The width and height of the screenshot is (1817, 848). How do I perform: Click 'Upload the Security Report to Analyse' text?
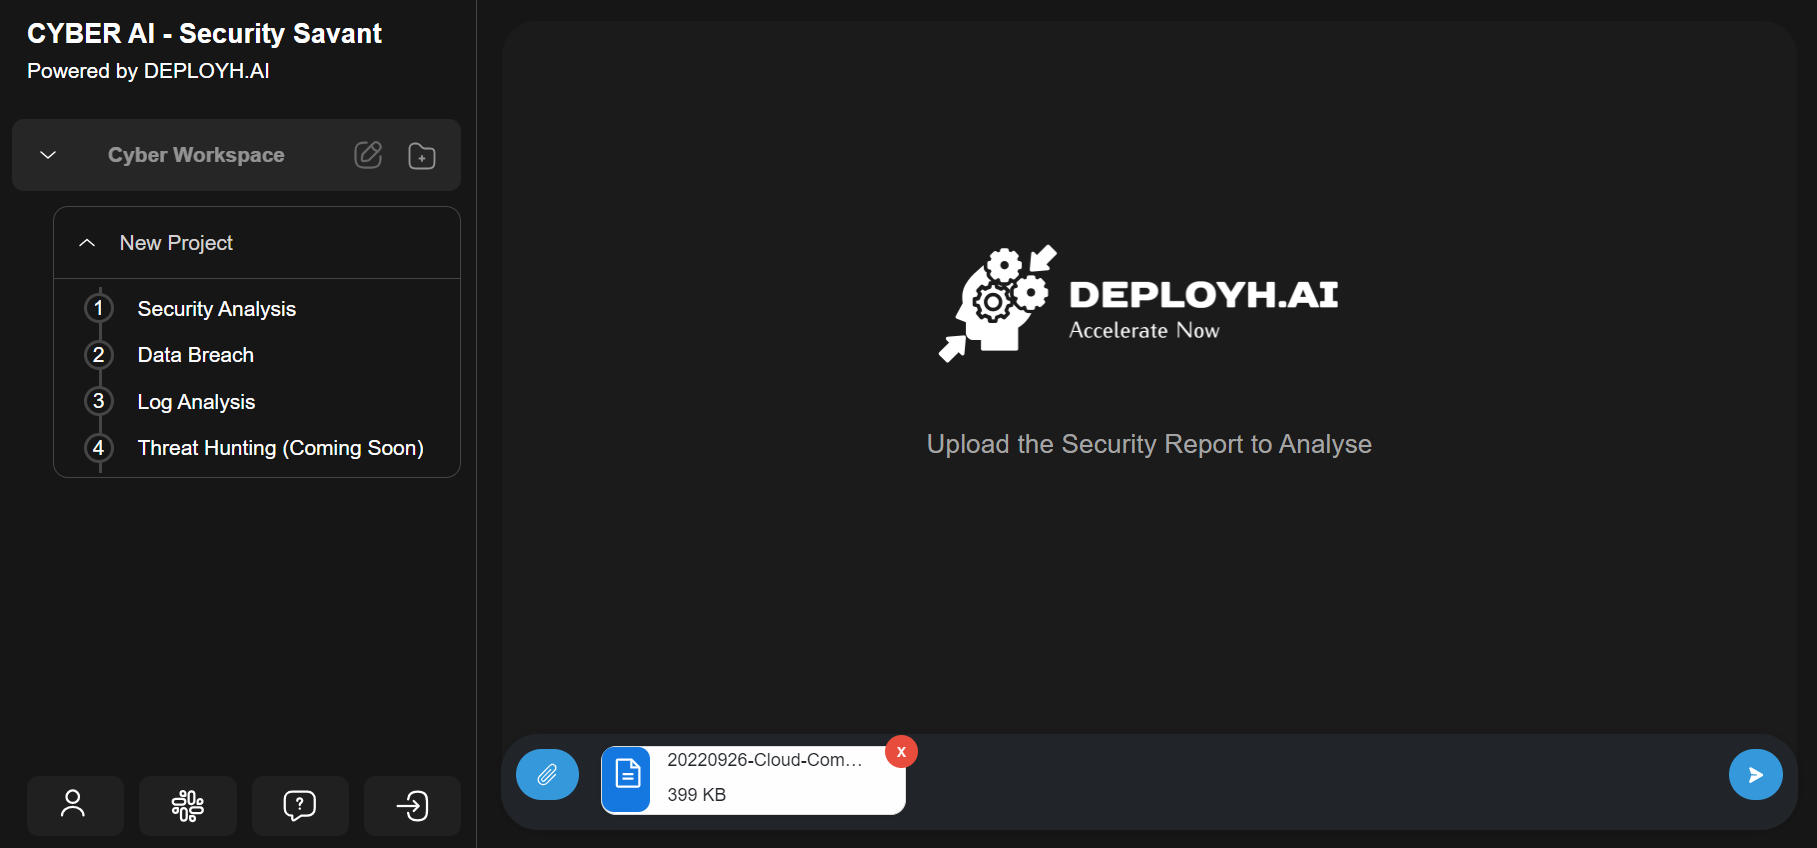click(x=1149, y=444)
